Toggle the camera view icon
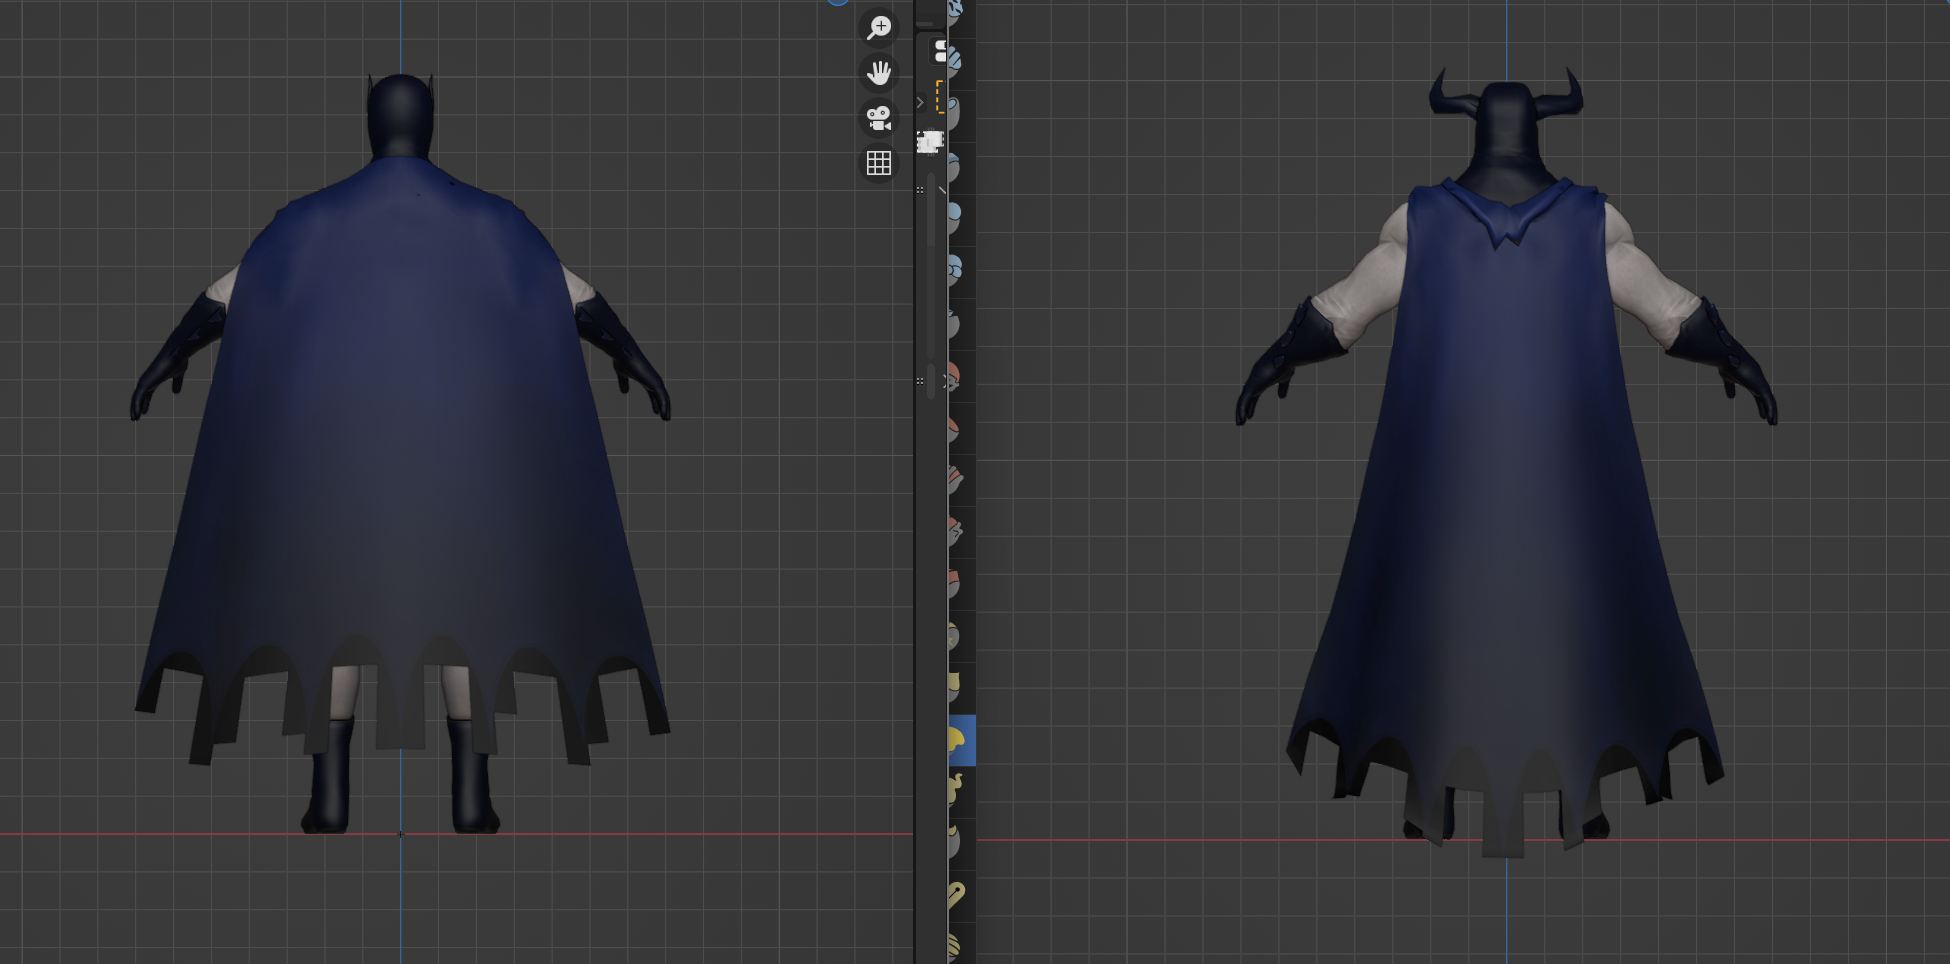This screenshot has height=964, width=1950. [878, 118]
